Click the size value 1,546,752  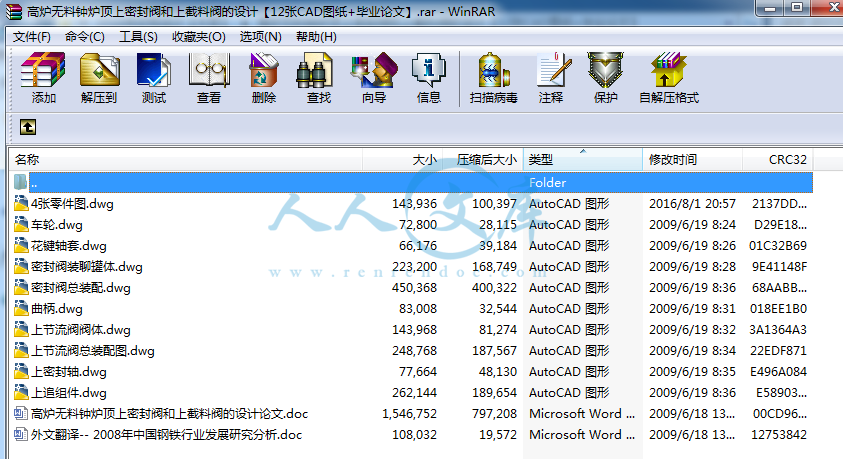tap(410, 414)
